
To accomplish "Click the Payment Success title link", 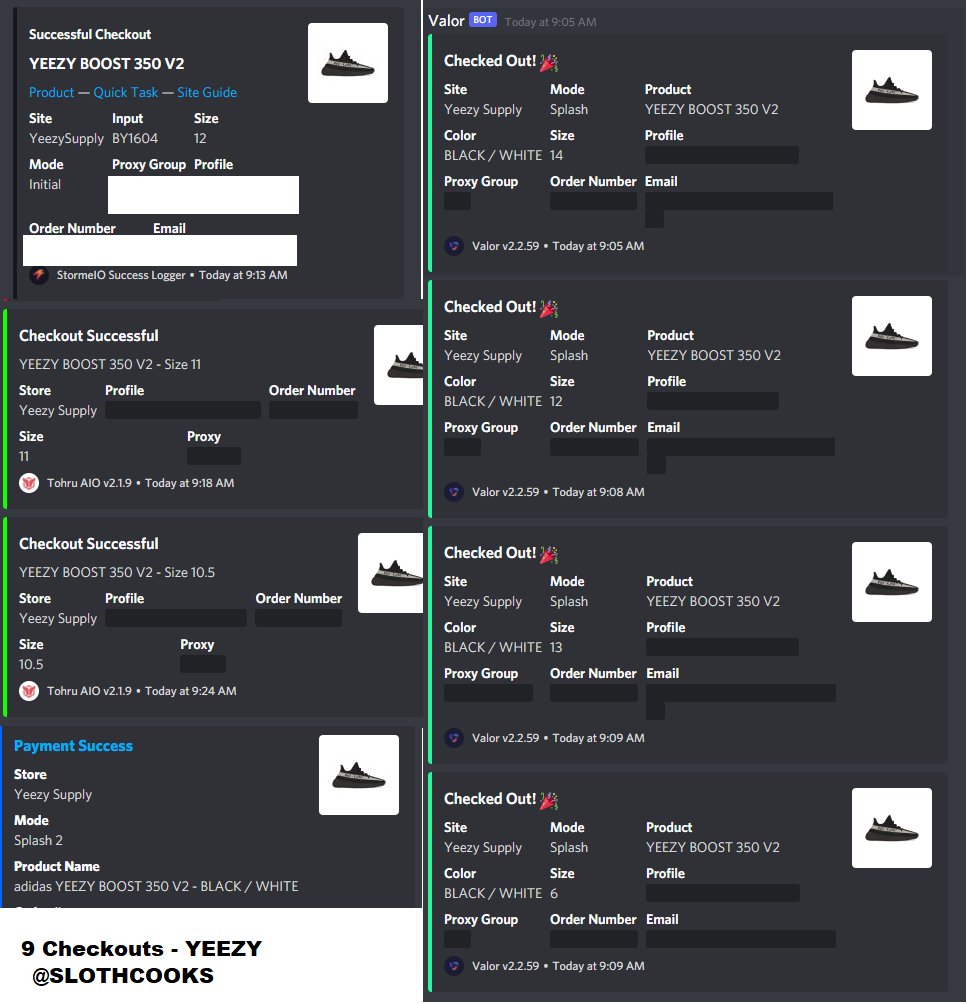I will (74, 746).
